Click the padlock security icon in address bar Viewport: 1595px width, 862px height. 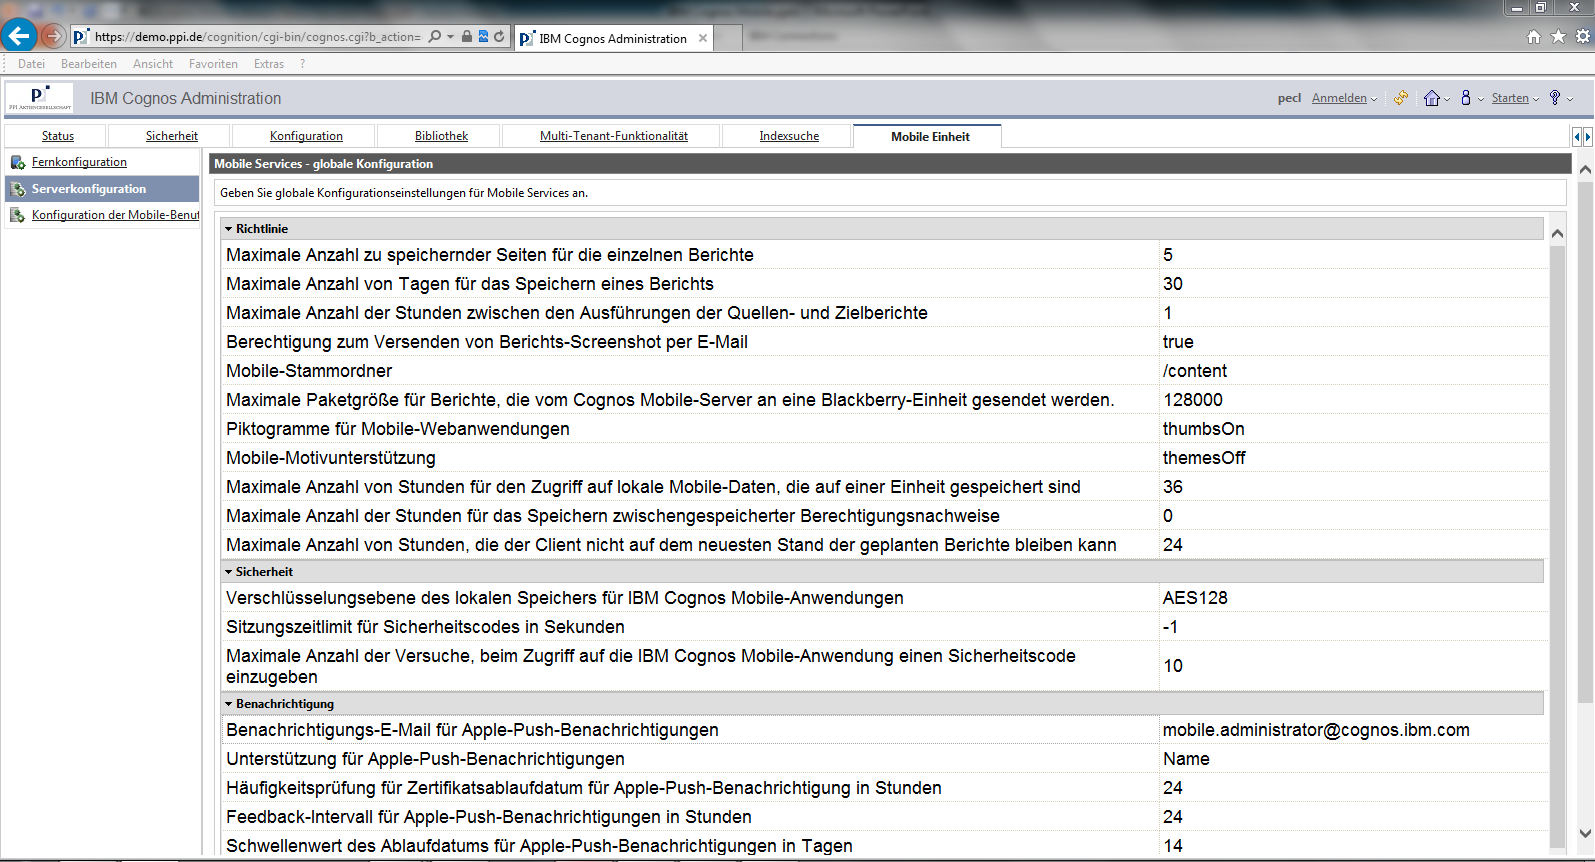pos(467,37)
